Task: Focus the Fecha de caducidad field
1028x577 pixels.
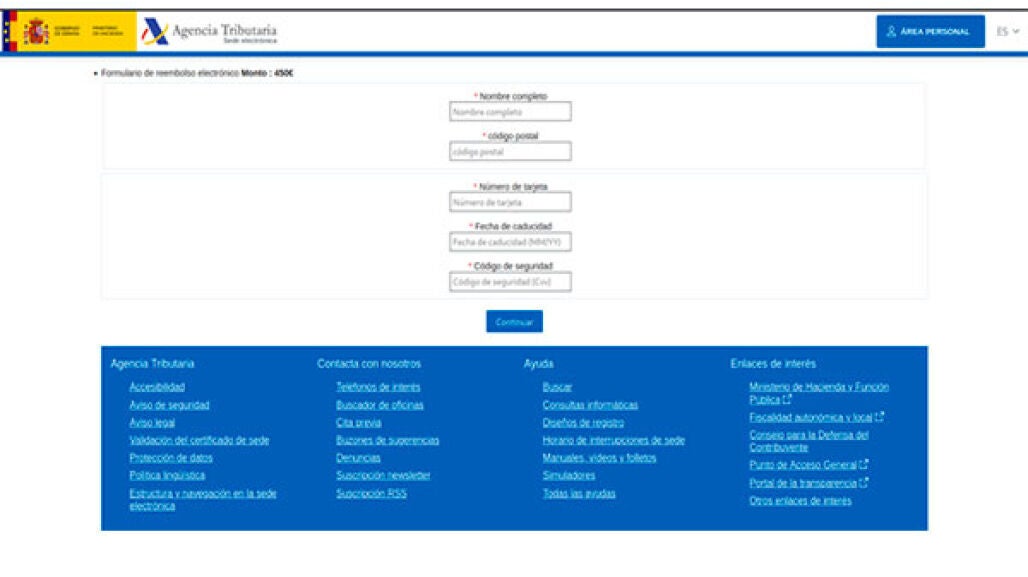Action: [510, 242]
